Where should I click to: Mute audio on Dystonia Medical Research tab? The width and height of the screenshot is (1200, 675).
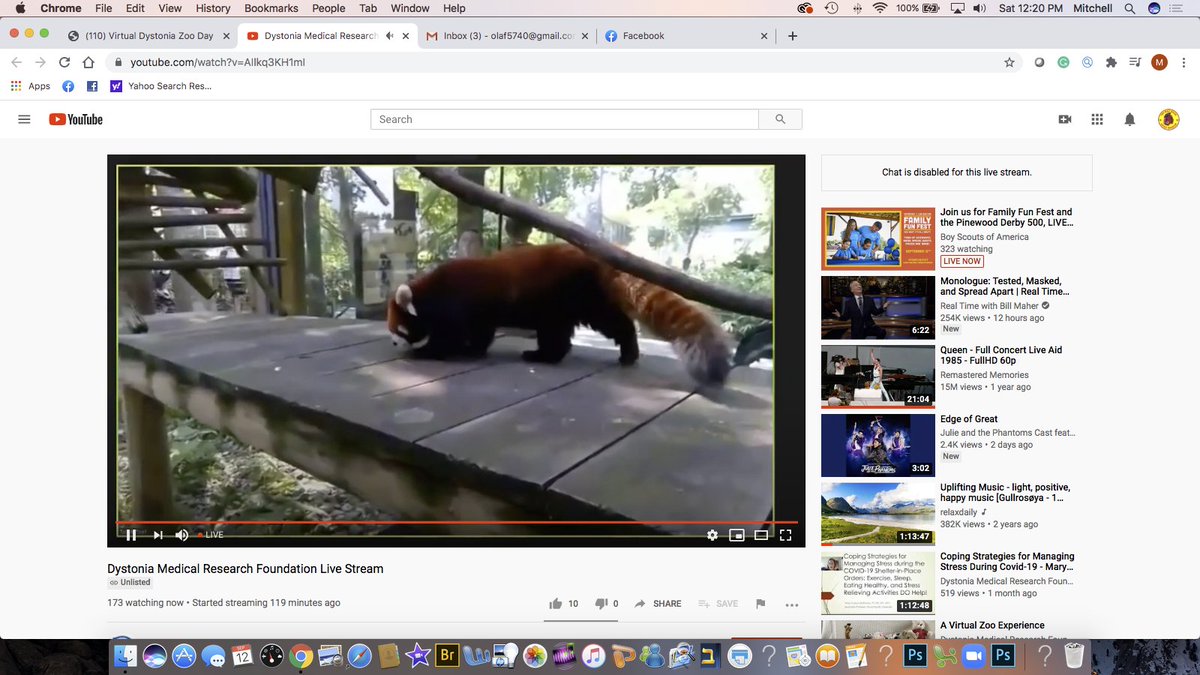[x=389, y=36]
